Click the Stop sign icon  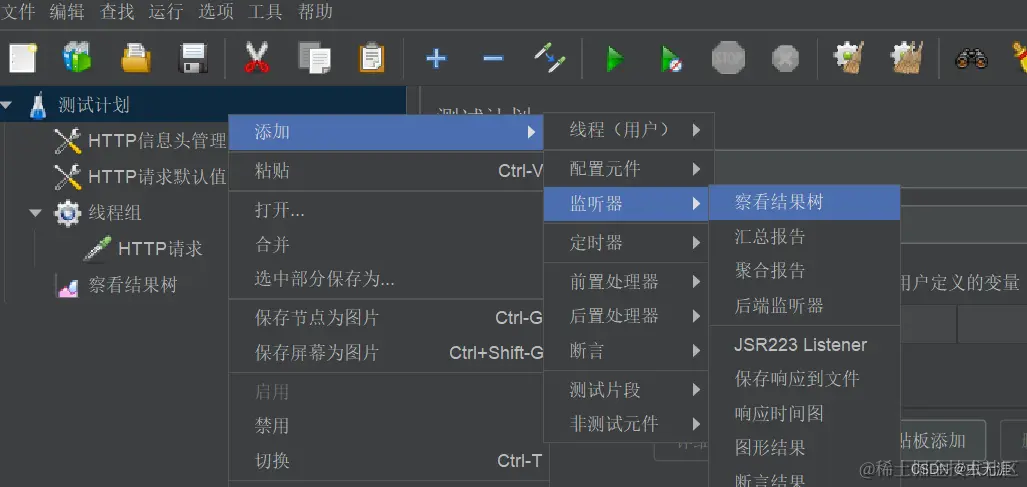[x=728, y=58]
